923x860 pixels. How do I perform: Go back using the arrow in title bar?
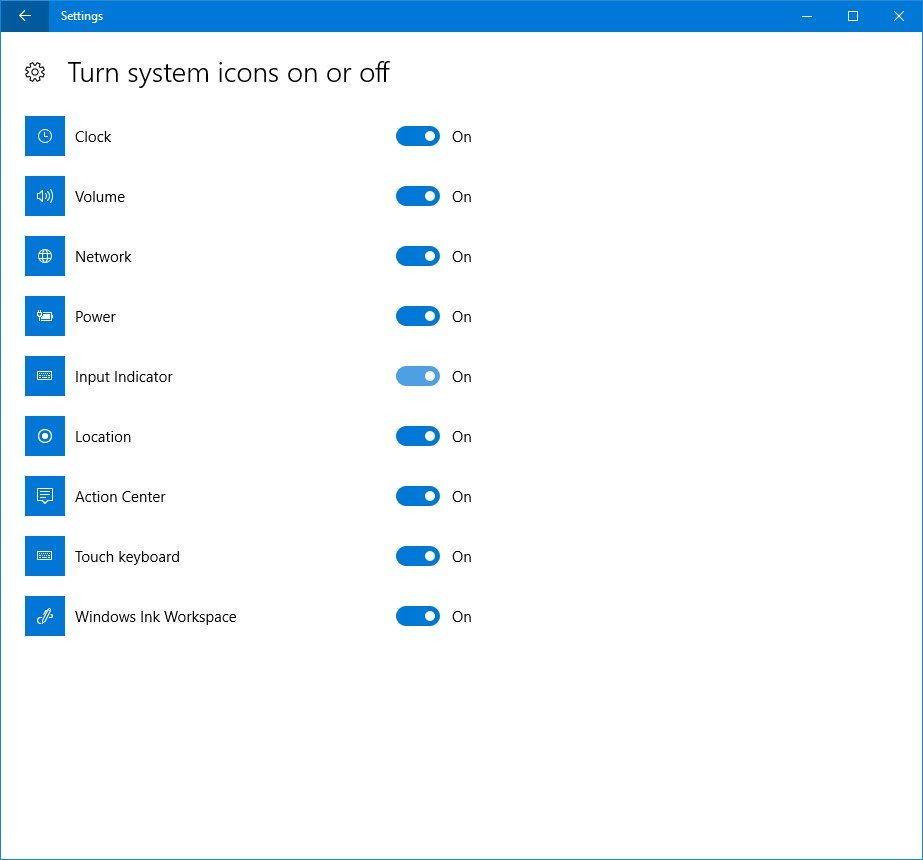point(25,16)
